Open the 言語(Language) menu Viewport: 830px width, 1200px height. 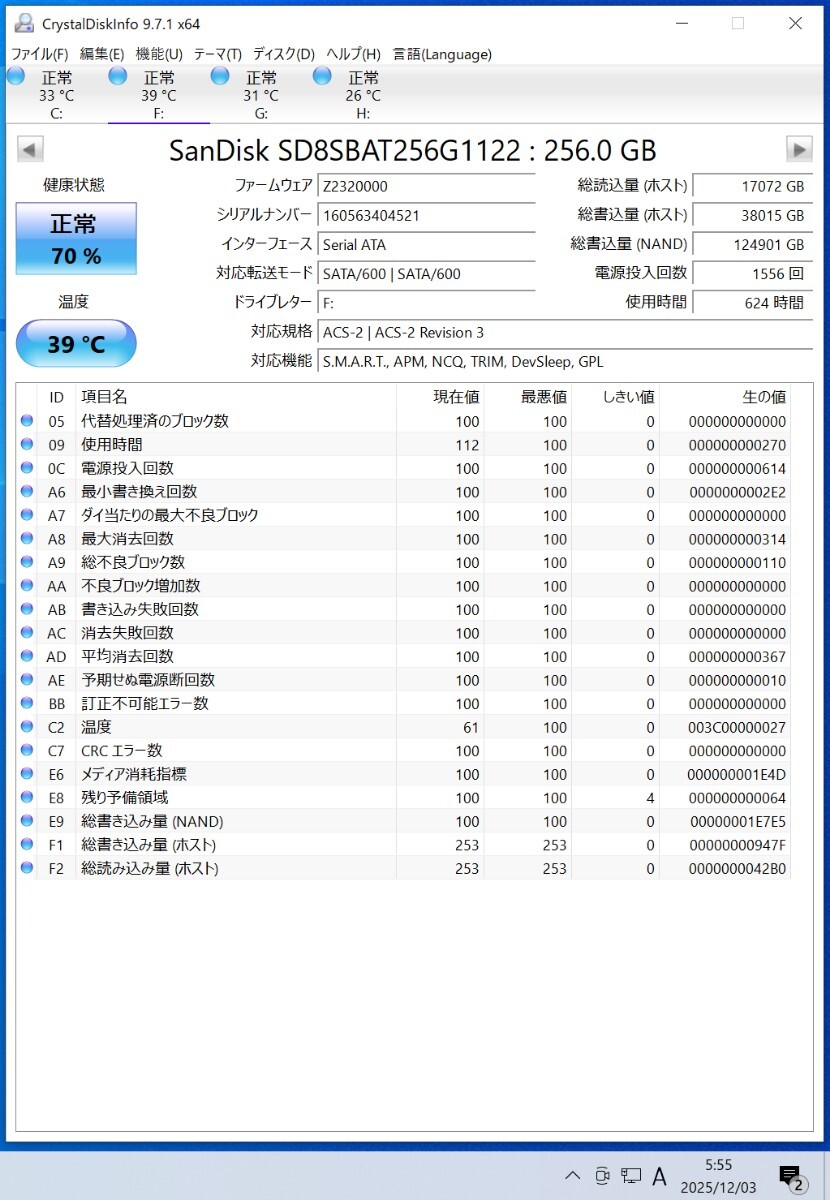click(x=442, y=54)
